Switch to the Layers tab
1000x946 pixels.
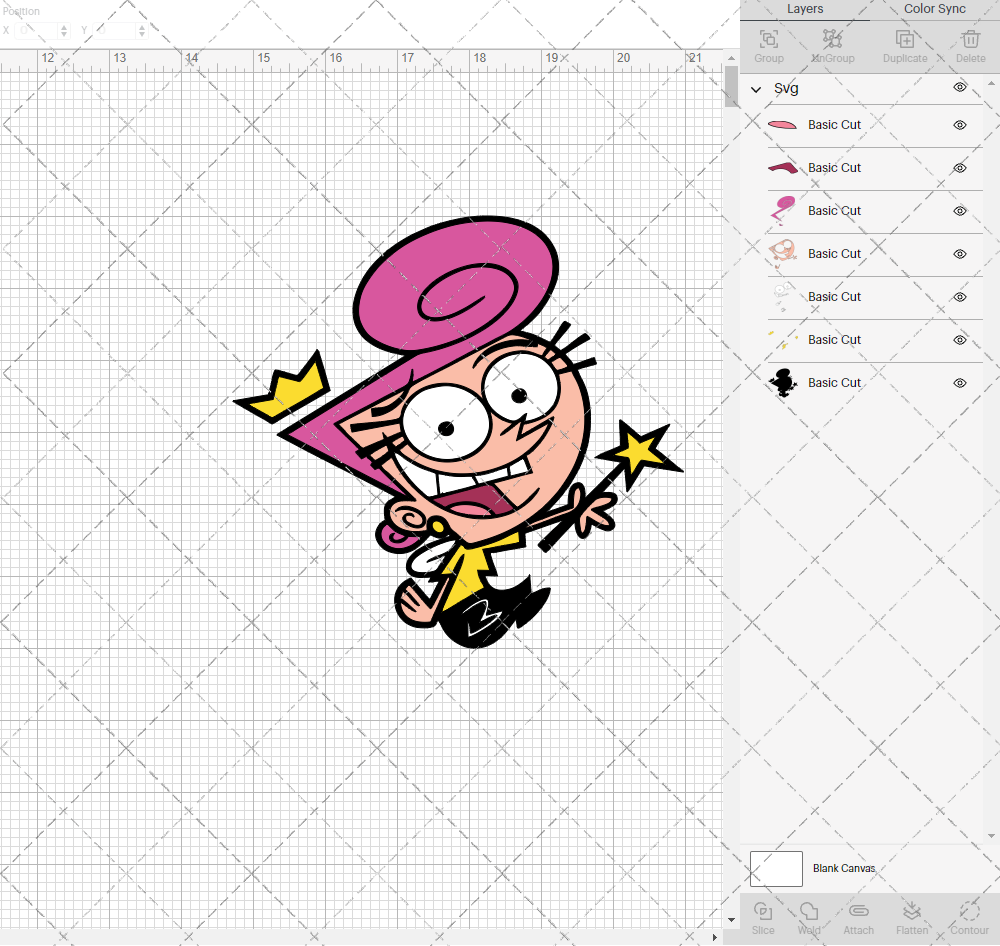805,10
